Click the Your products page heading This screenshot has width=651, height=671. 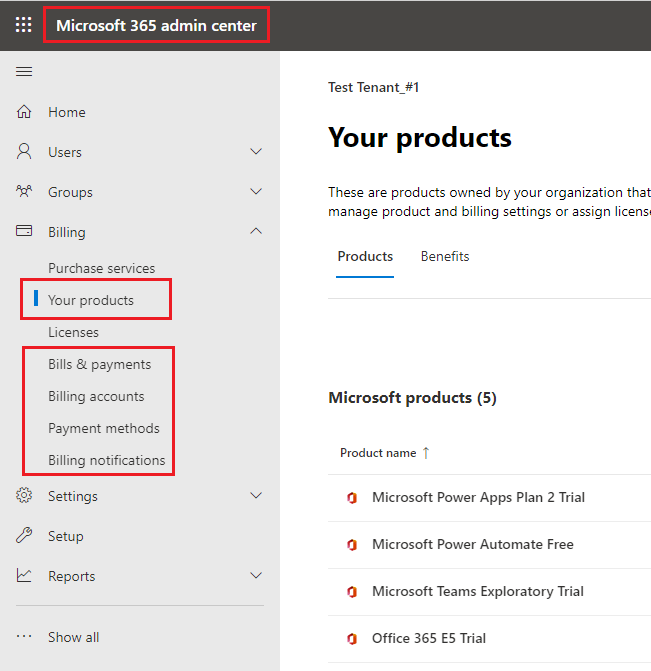tap(420, 138)
